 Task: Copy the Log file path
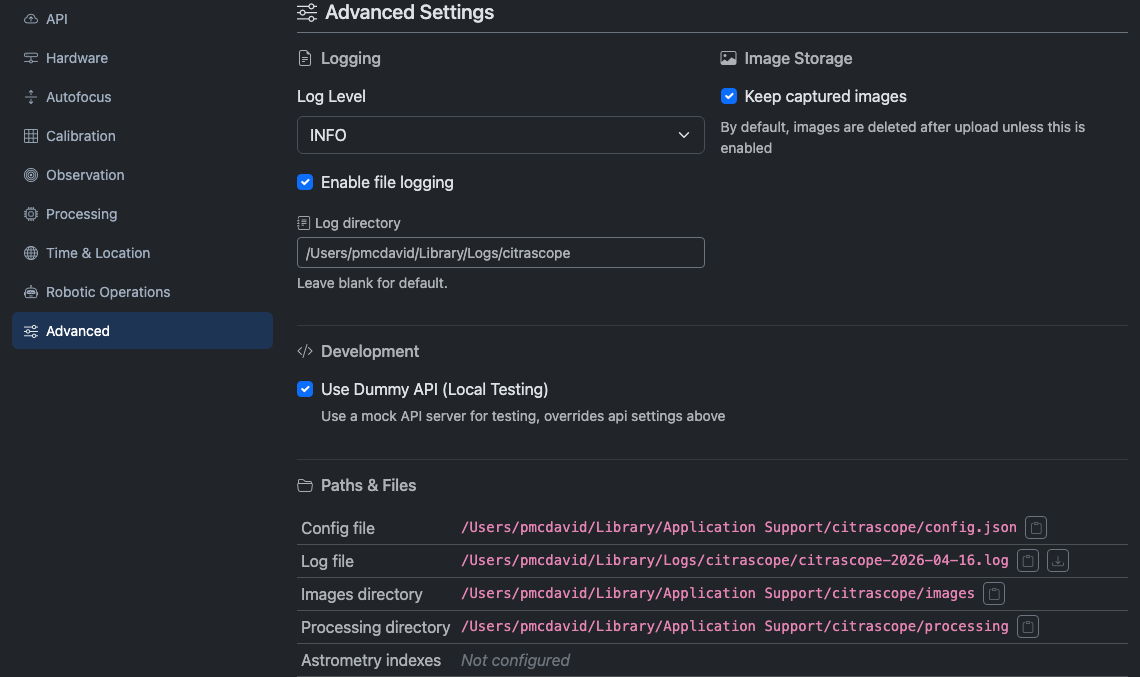tap(1027, 561)
